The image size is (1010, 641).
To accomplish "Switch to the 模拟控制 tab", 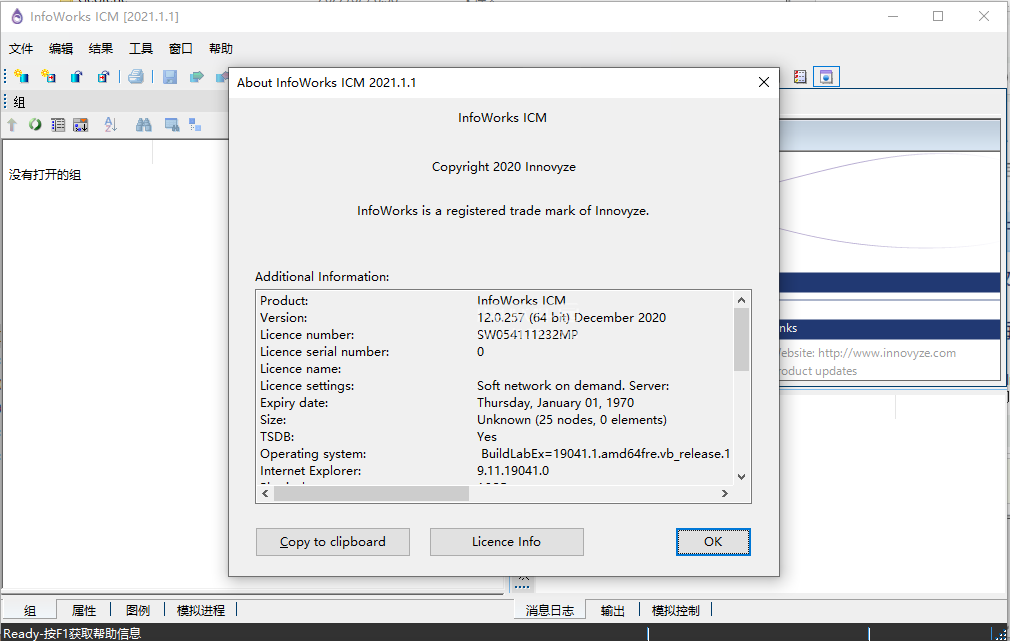I will 676,610.
